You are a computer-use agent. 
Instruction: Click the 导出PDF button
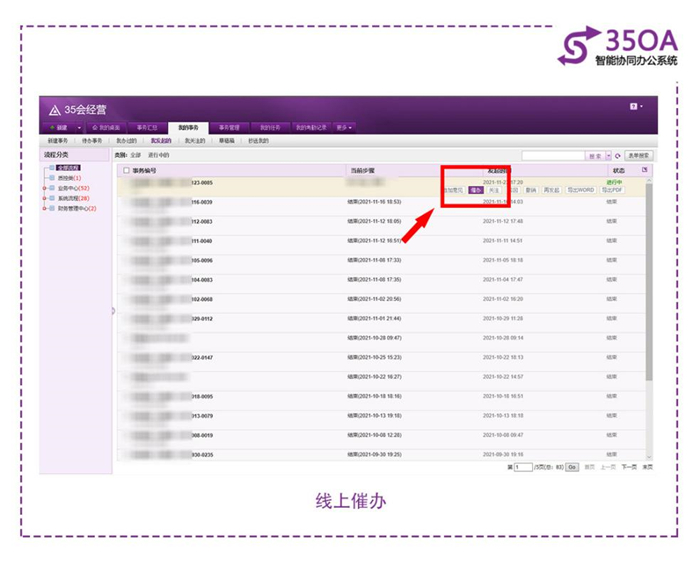[612, 191]
